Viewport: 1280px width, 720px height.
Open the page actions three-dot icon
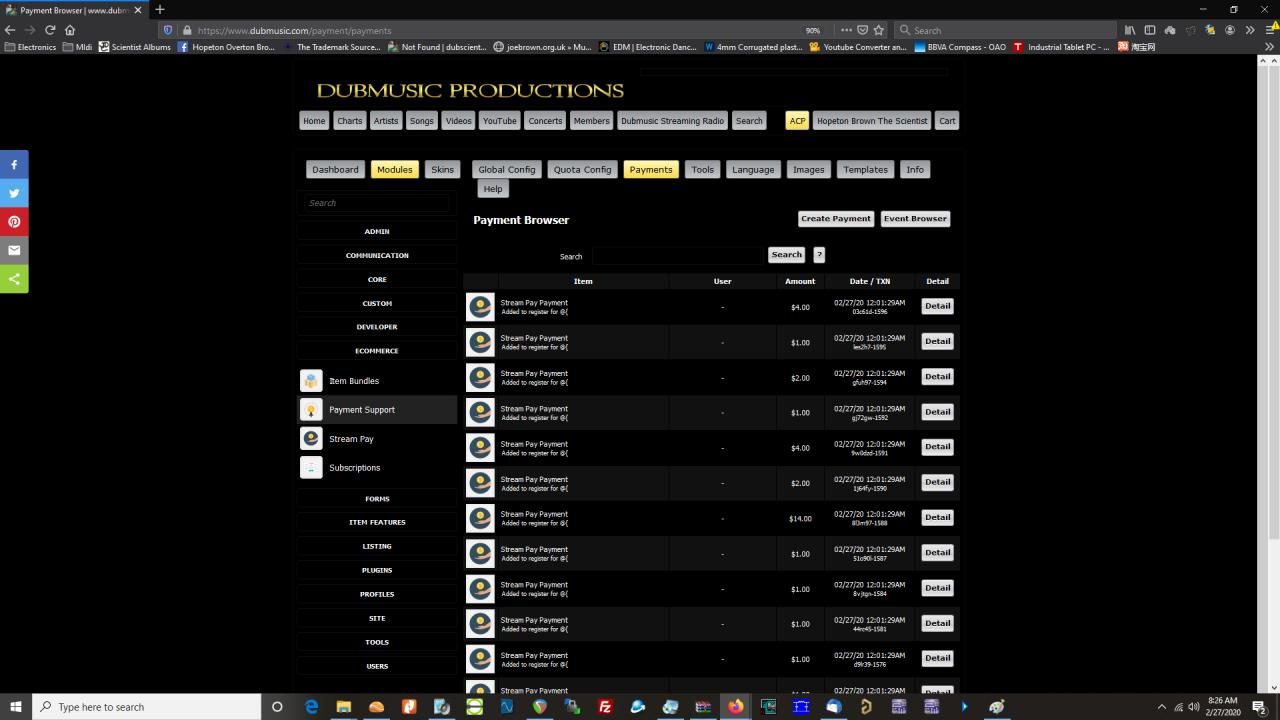[x=846, y=30]
